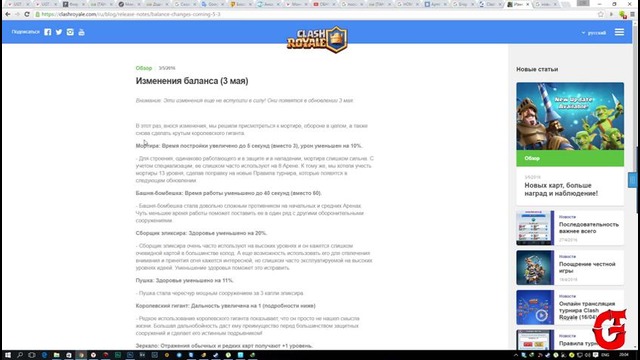Open article Поощрение честной игры

587,267
